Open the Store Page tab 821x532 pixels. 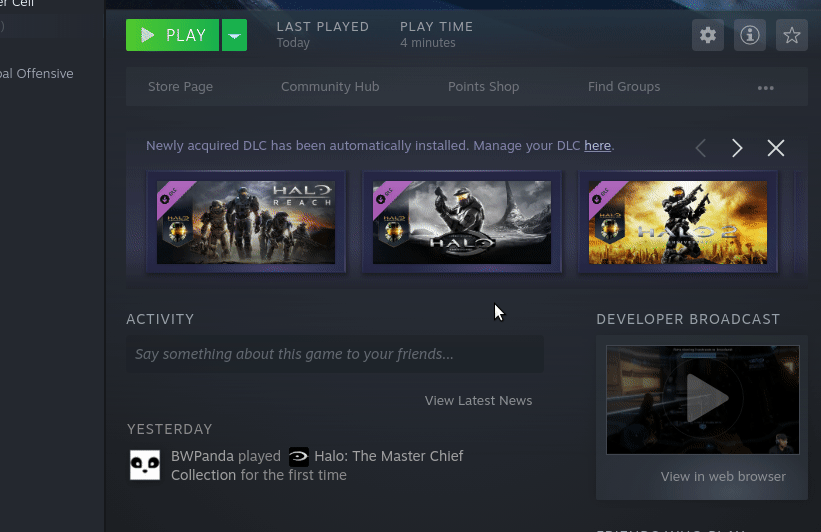point(180,86)
